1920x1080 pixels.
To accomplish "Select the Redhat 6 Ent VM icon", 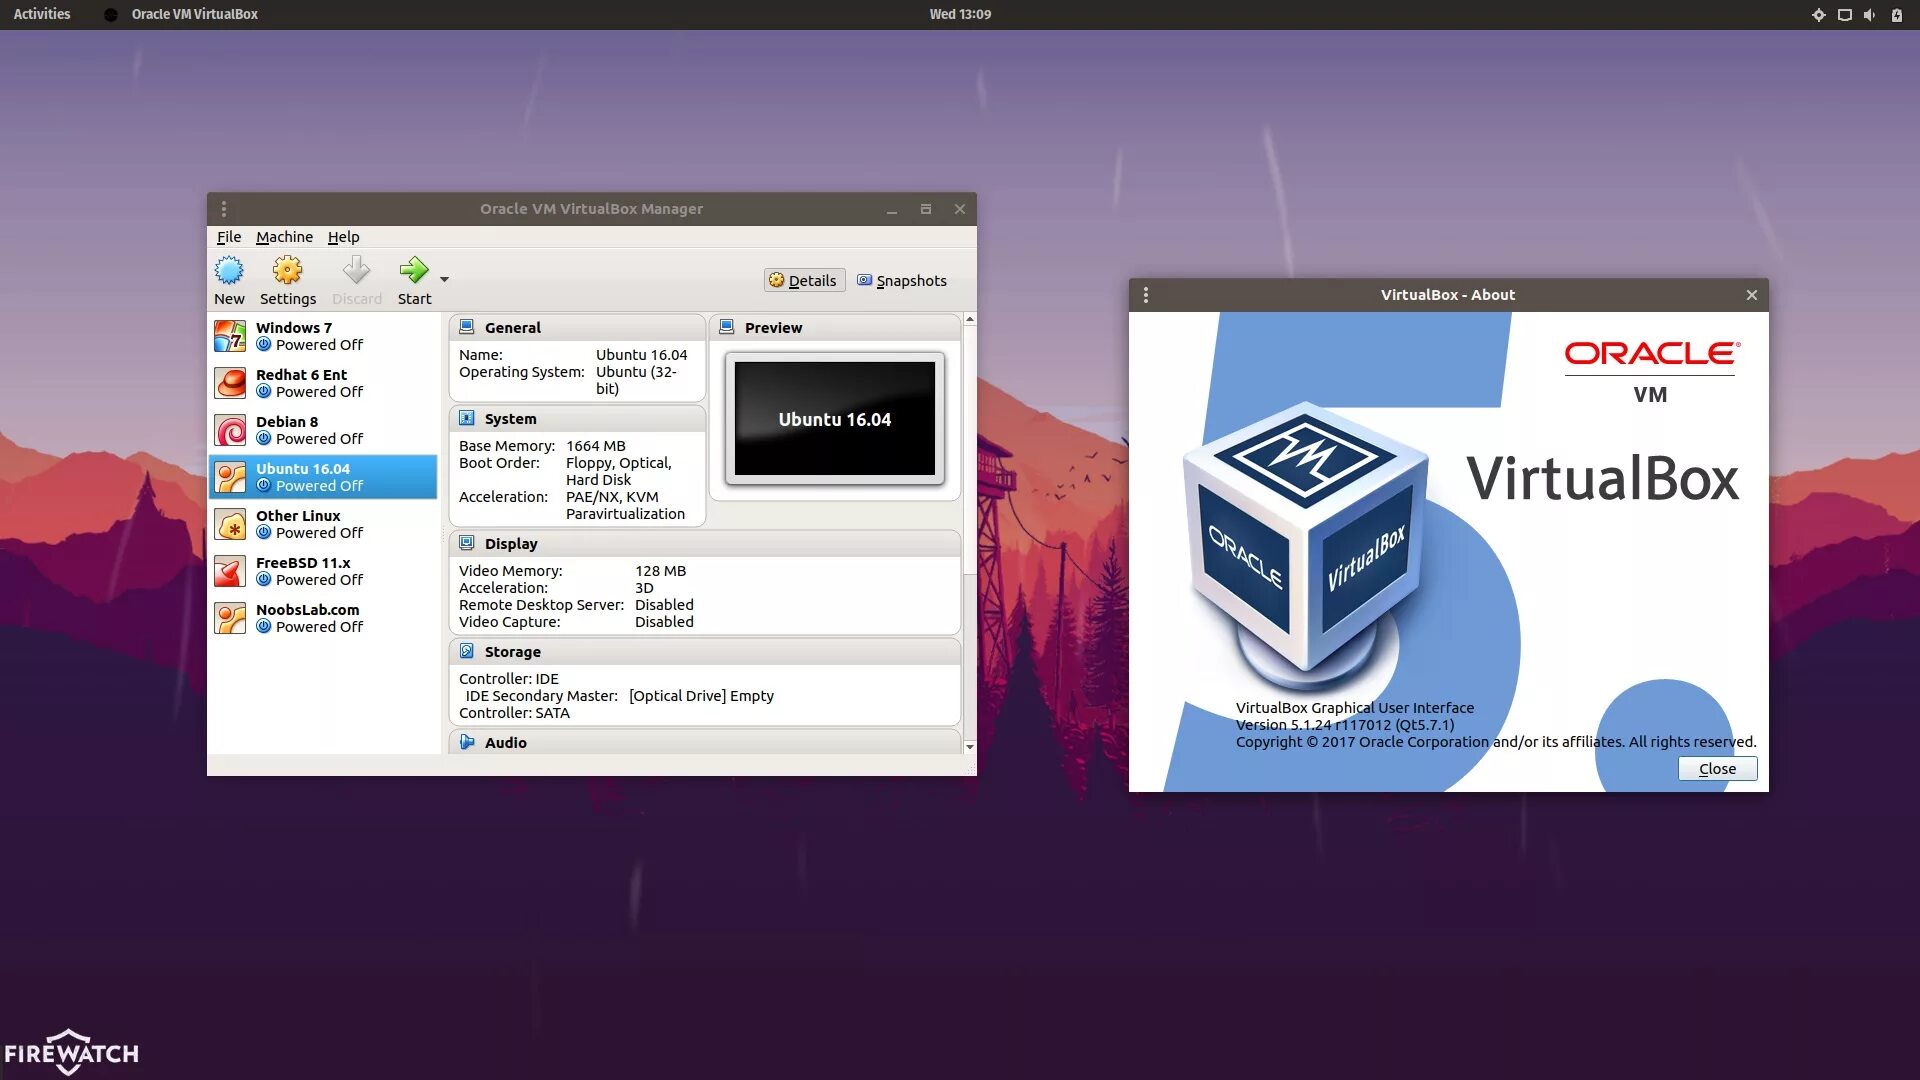I will [x=230, y=383].
